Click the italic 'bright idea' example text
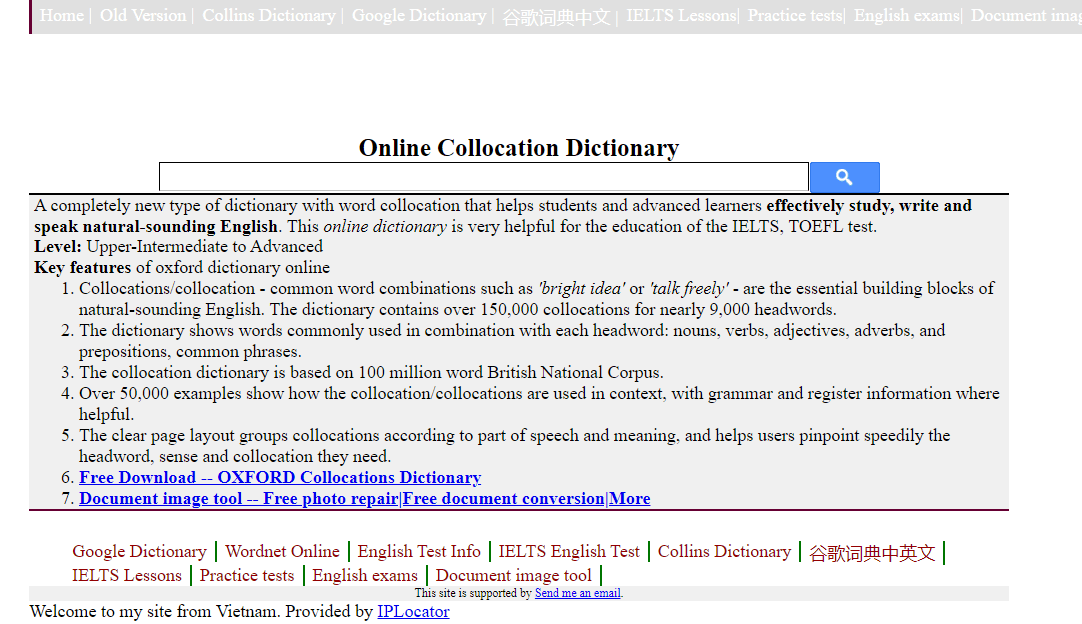Screen dimensions: 1082x624 (582, 289)
